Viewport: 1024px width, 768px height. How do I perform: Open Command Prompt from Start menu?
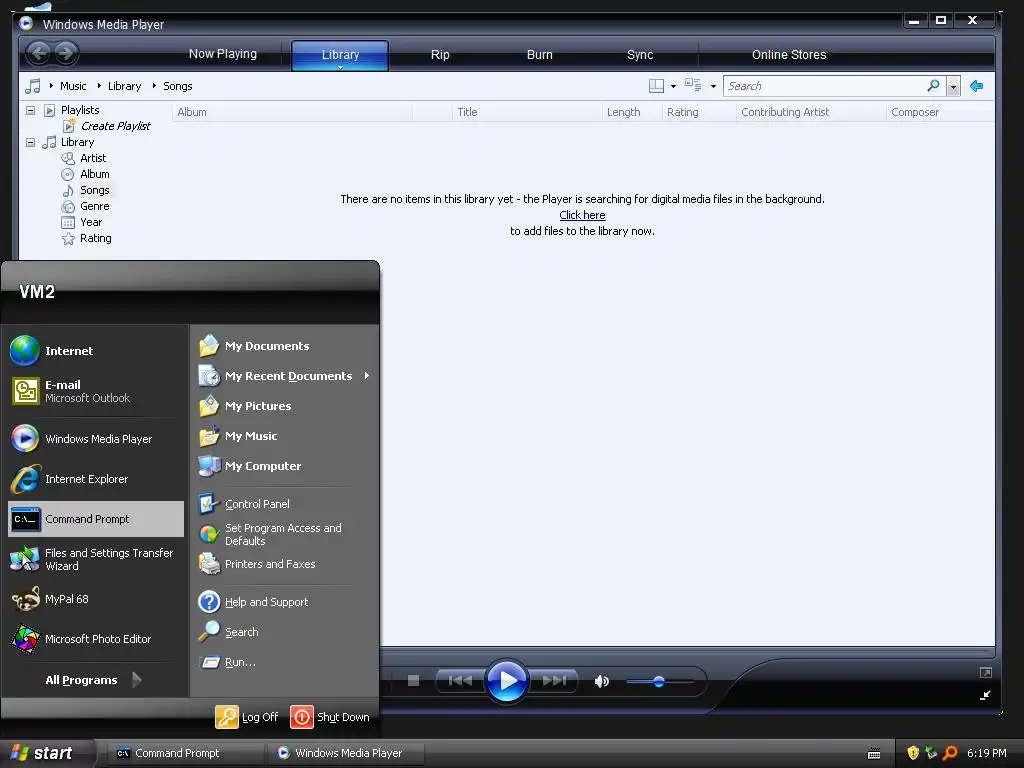point(96,519)
